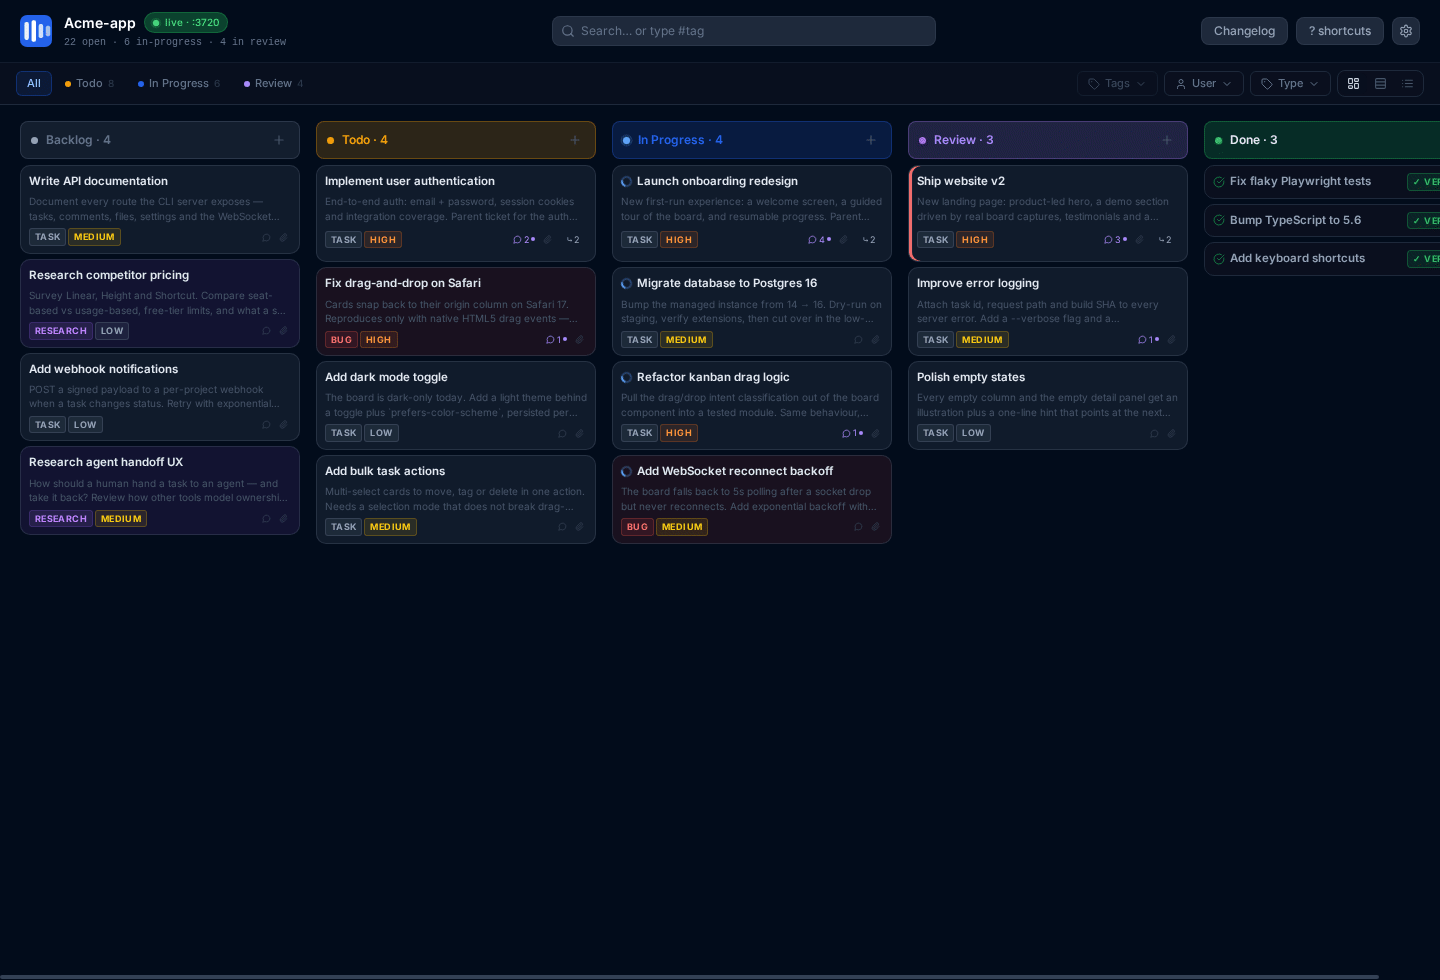Click comment icon on Add dark mode toggle
The height and width of the screenshot is (980, 1440).
(562, 434)
